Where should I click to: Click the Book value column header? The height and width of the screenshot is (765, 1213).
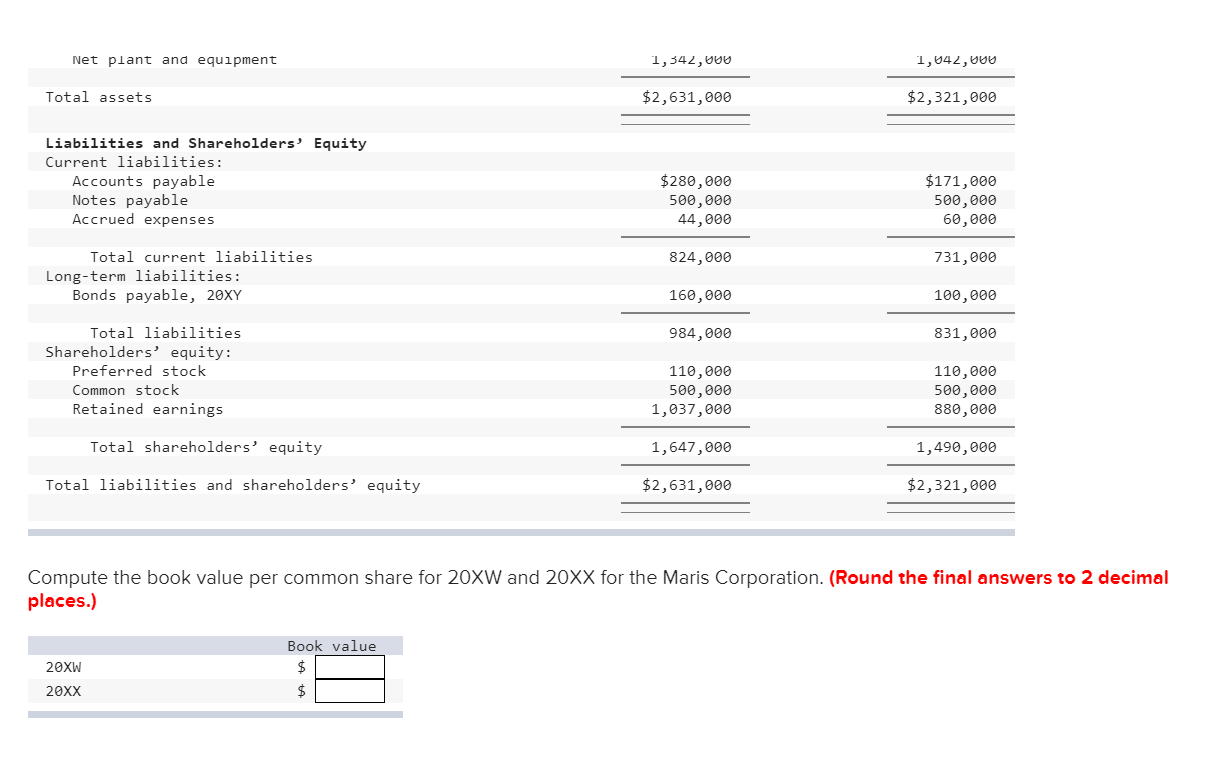332,645
